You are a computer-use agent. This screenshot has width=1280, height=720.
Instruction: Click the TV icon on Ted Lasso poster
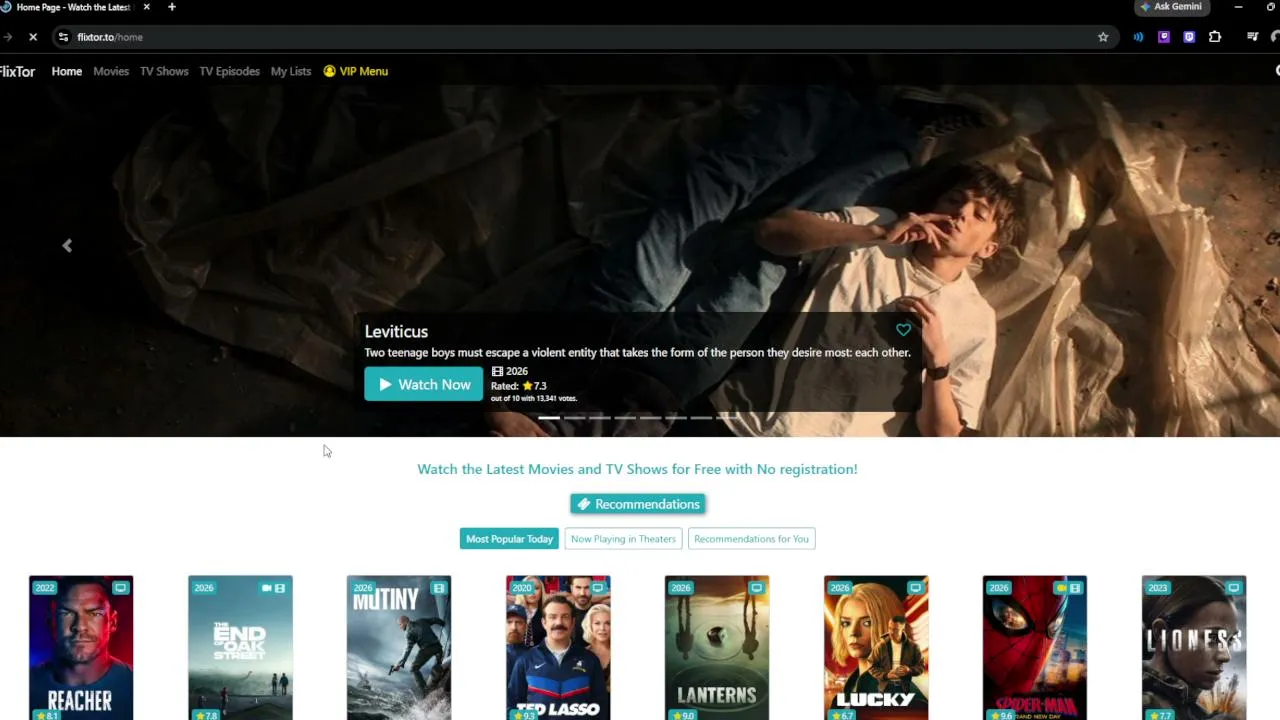(x=597, y=588)
